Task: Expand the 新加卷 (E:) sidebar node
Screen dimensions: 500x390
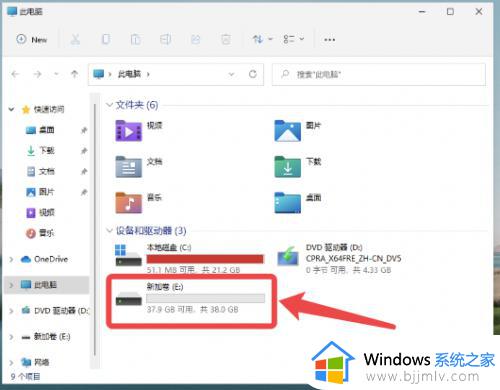Action: (11, 337)
